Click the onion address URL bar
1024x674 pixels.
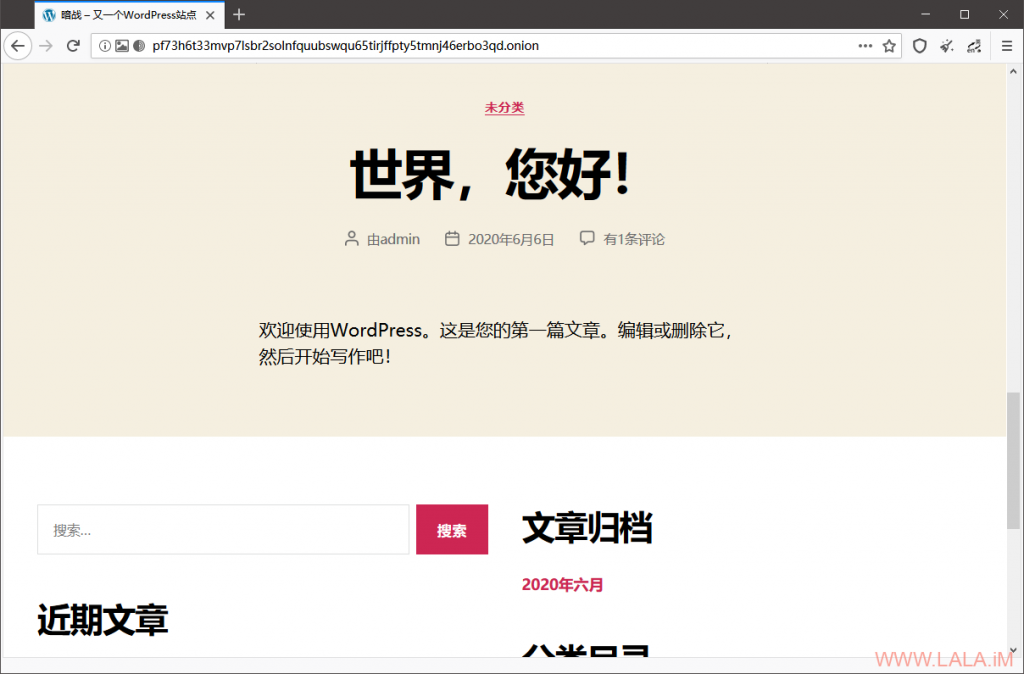coord(480,46)
